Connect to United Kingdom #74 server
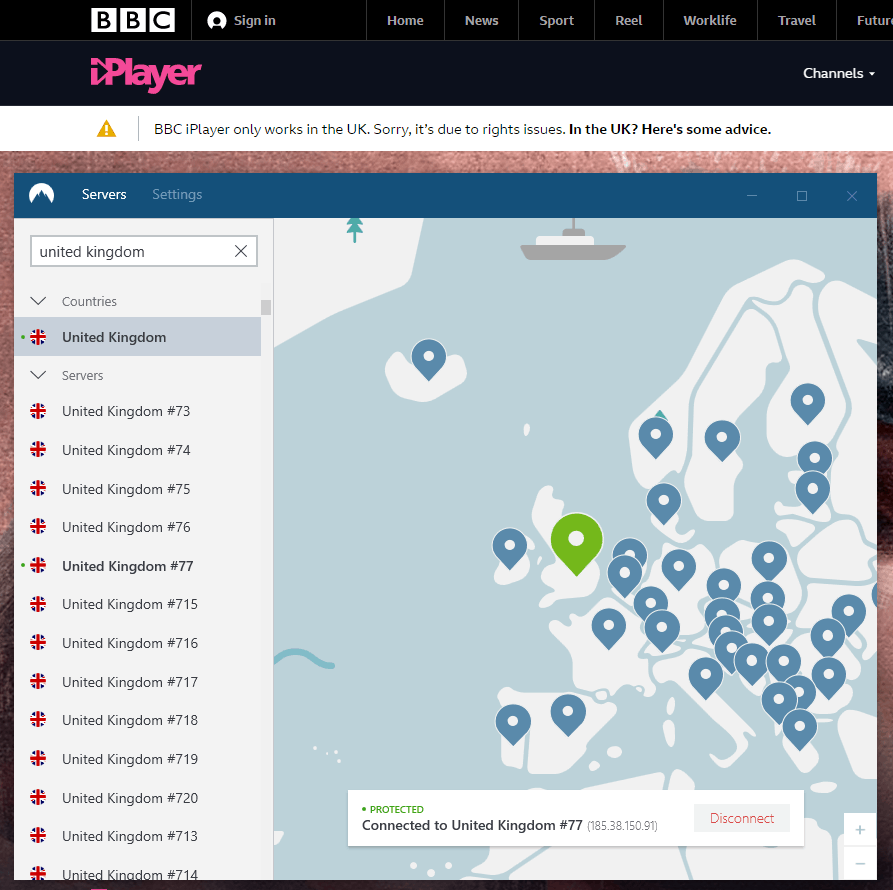Image resolution: width=893 pixels, height=890 pixels. click(138, 450)
